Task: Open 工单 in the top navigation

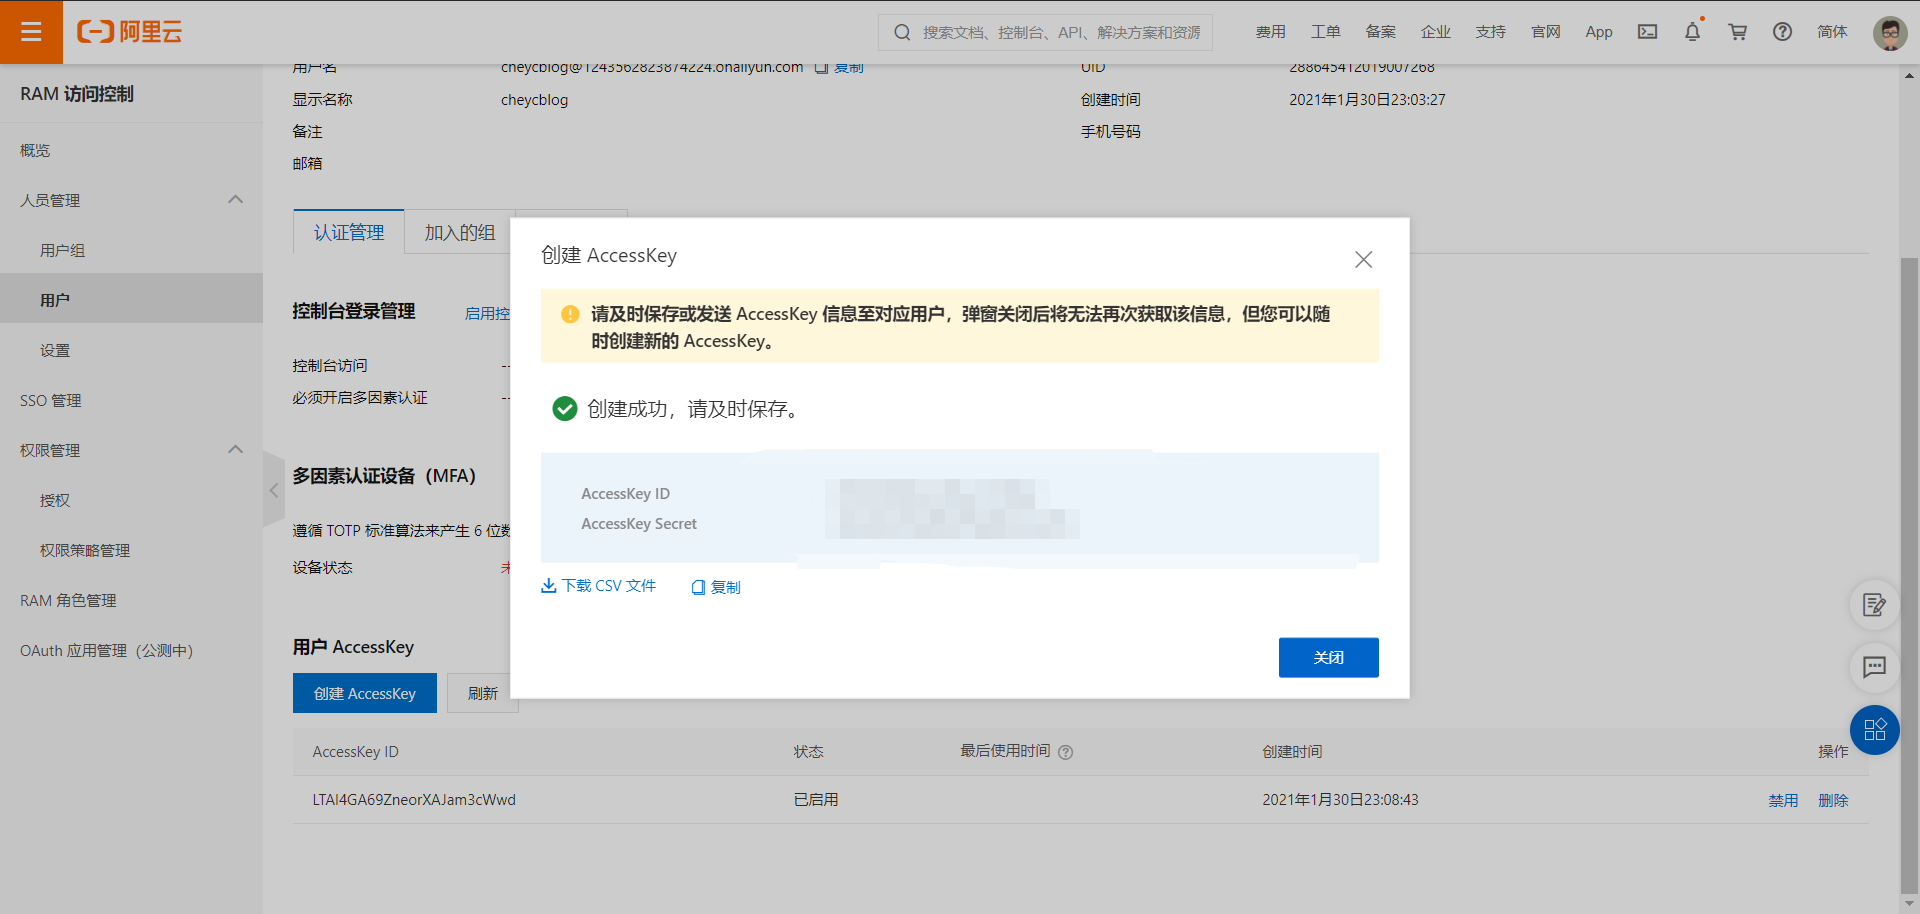Action: 1326,32
